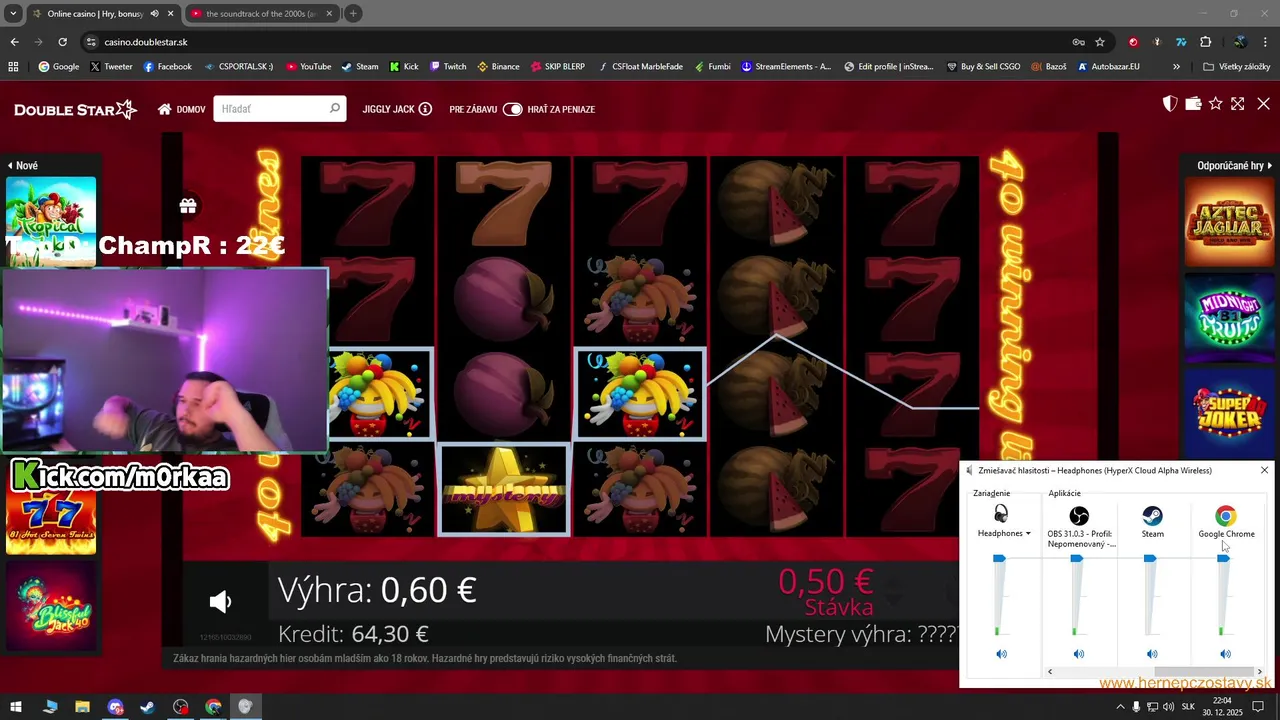Adjust the Google Chrome volume slider handle
1280x720 pixels.
click(1223, 558)
